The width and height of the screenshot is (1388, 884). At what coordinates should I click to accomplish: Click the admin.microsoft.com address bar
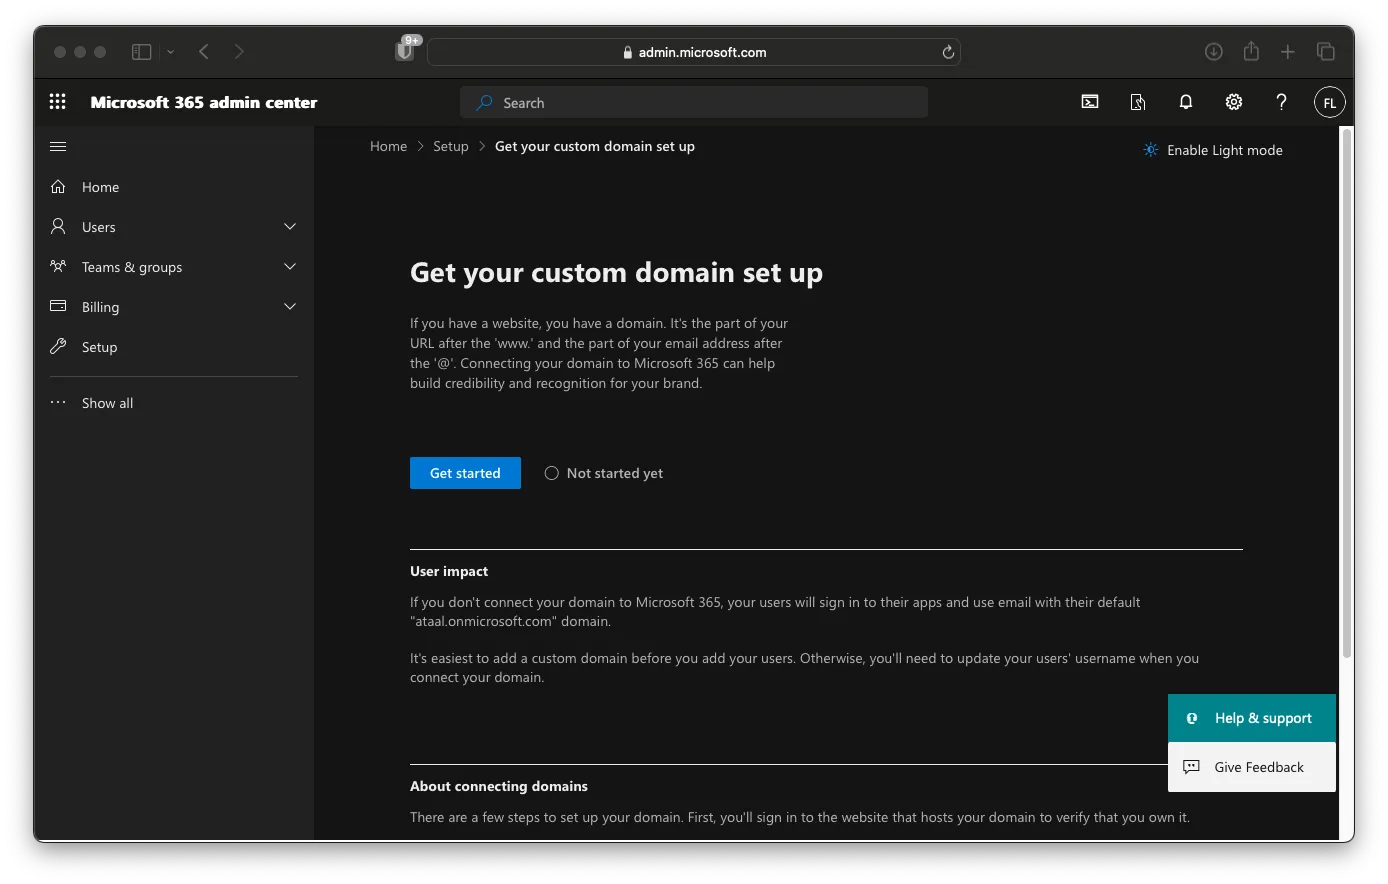694,52
